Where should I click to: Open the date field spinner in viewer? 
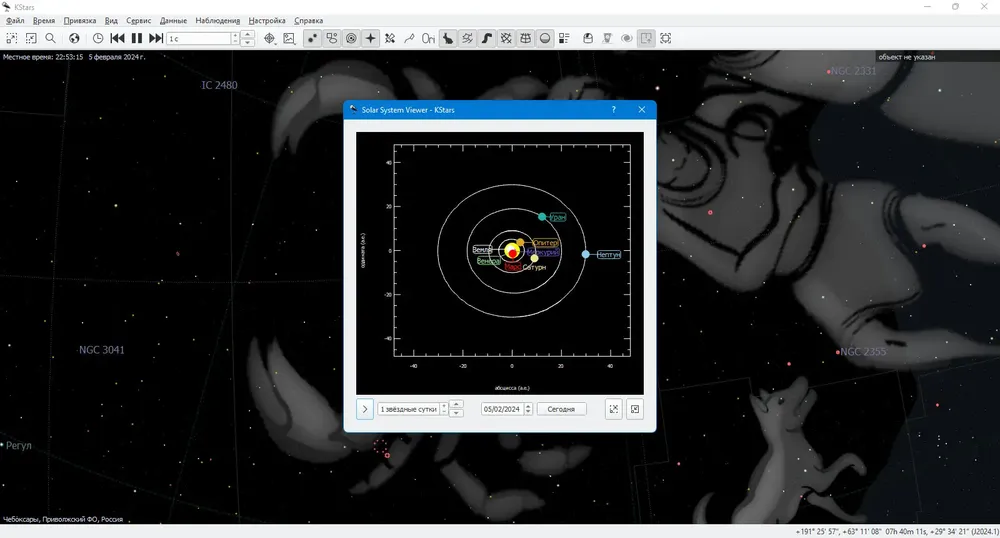(528, 409)
